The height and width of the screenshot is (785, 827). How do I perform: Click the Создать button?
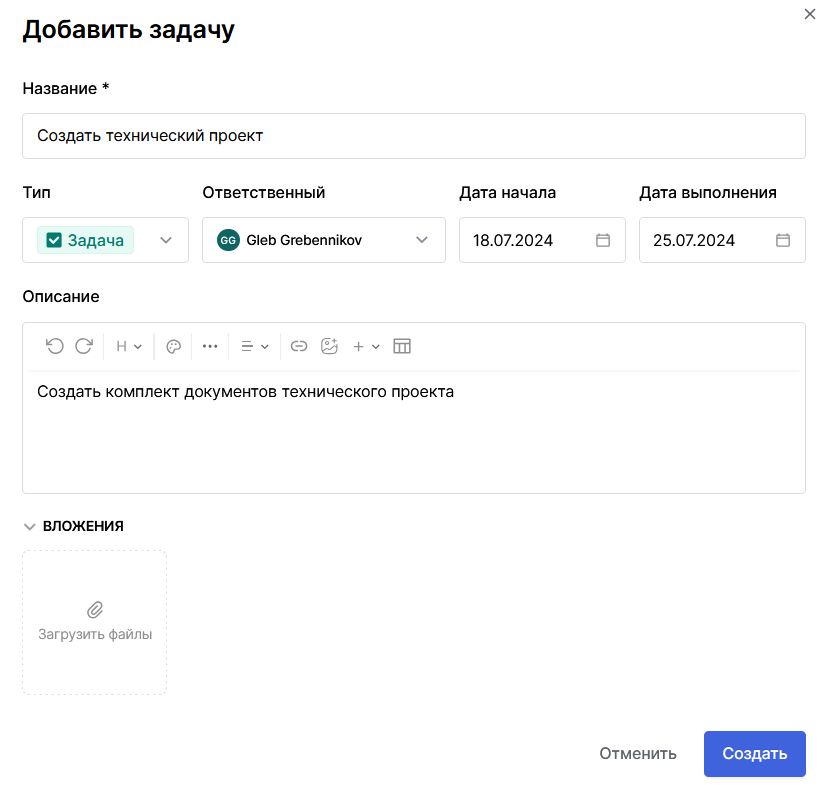coord(754,754)
